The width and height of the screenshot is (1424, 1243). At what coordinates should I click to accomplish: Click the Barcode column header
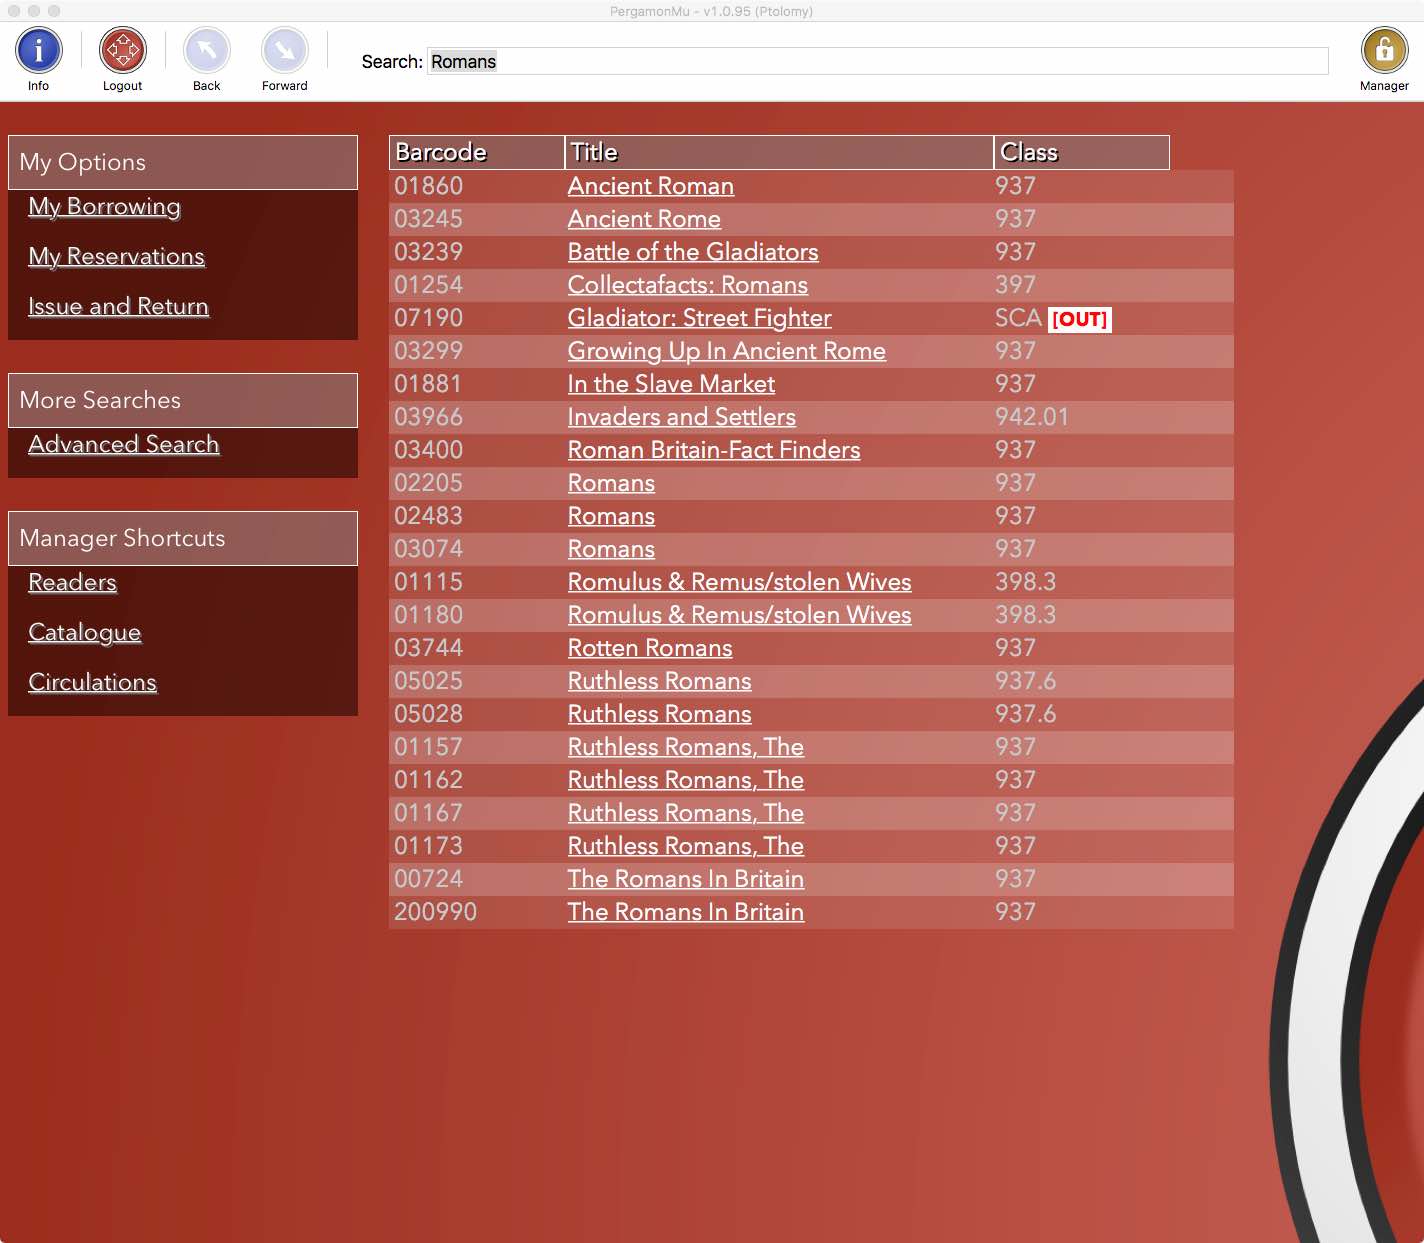[x=477, y=152]
